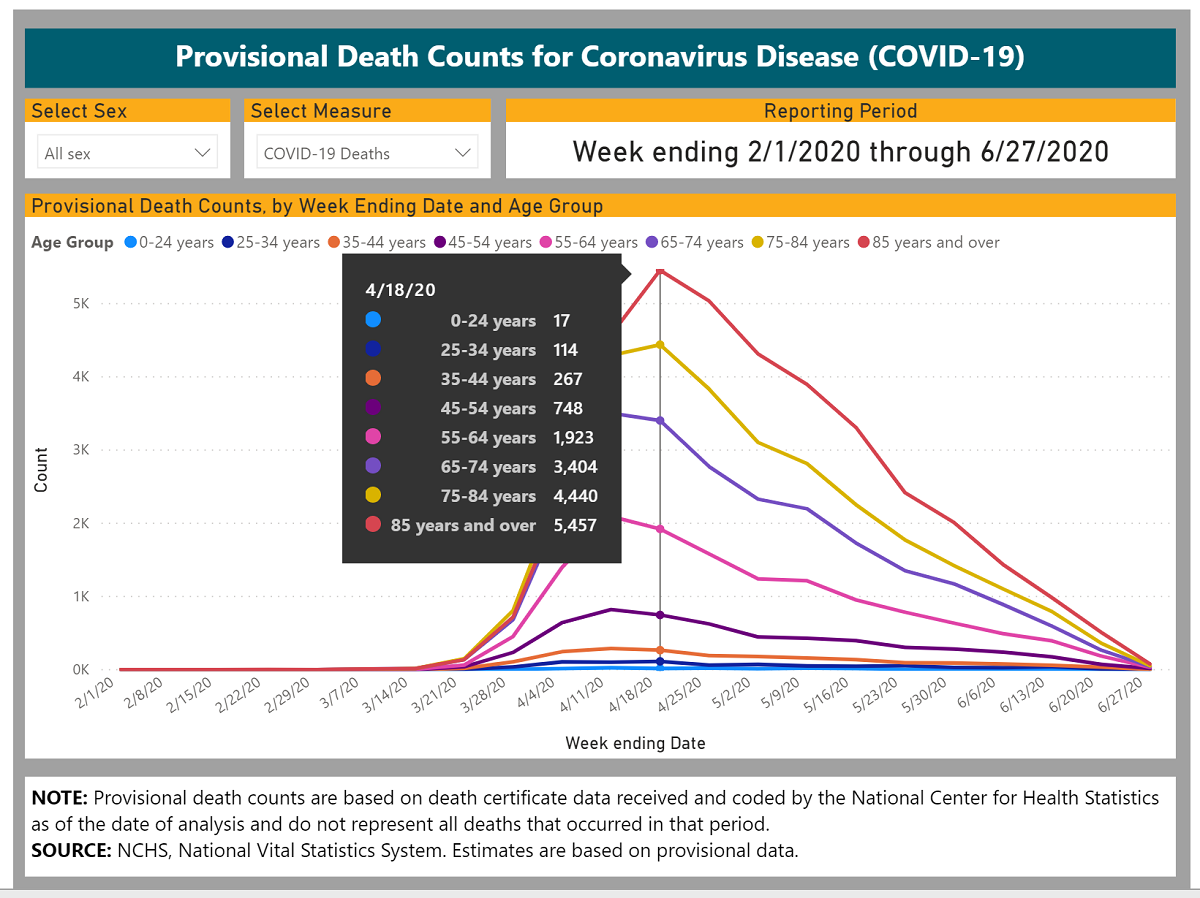Click the 85 years and over tooltip row
The height and width of the screenshot is (898, 1200).
coord(481,525)
